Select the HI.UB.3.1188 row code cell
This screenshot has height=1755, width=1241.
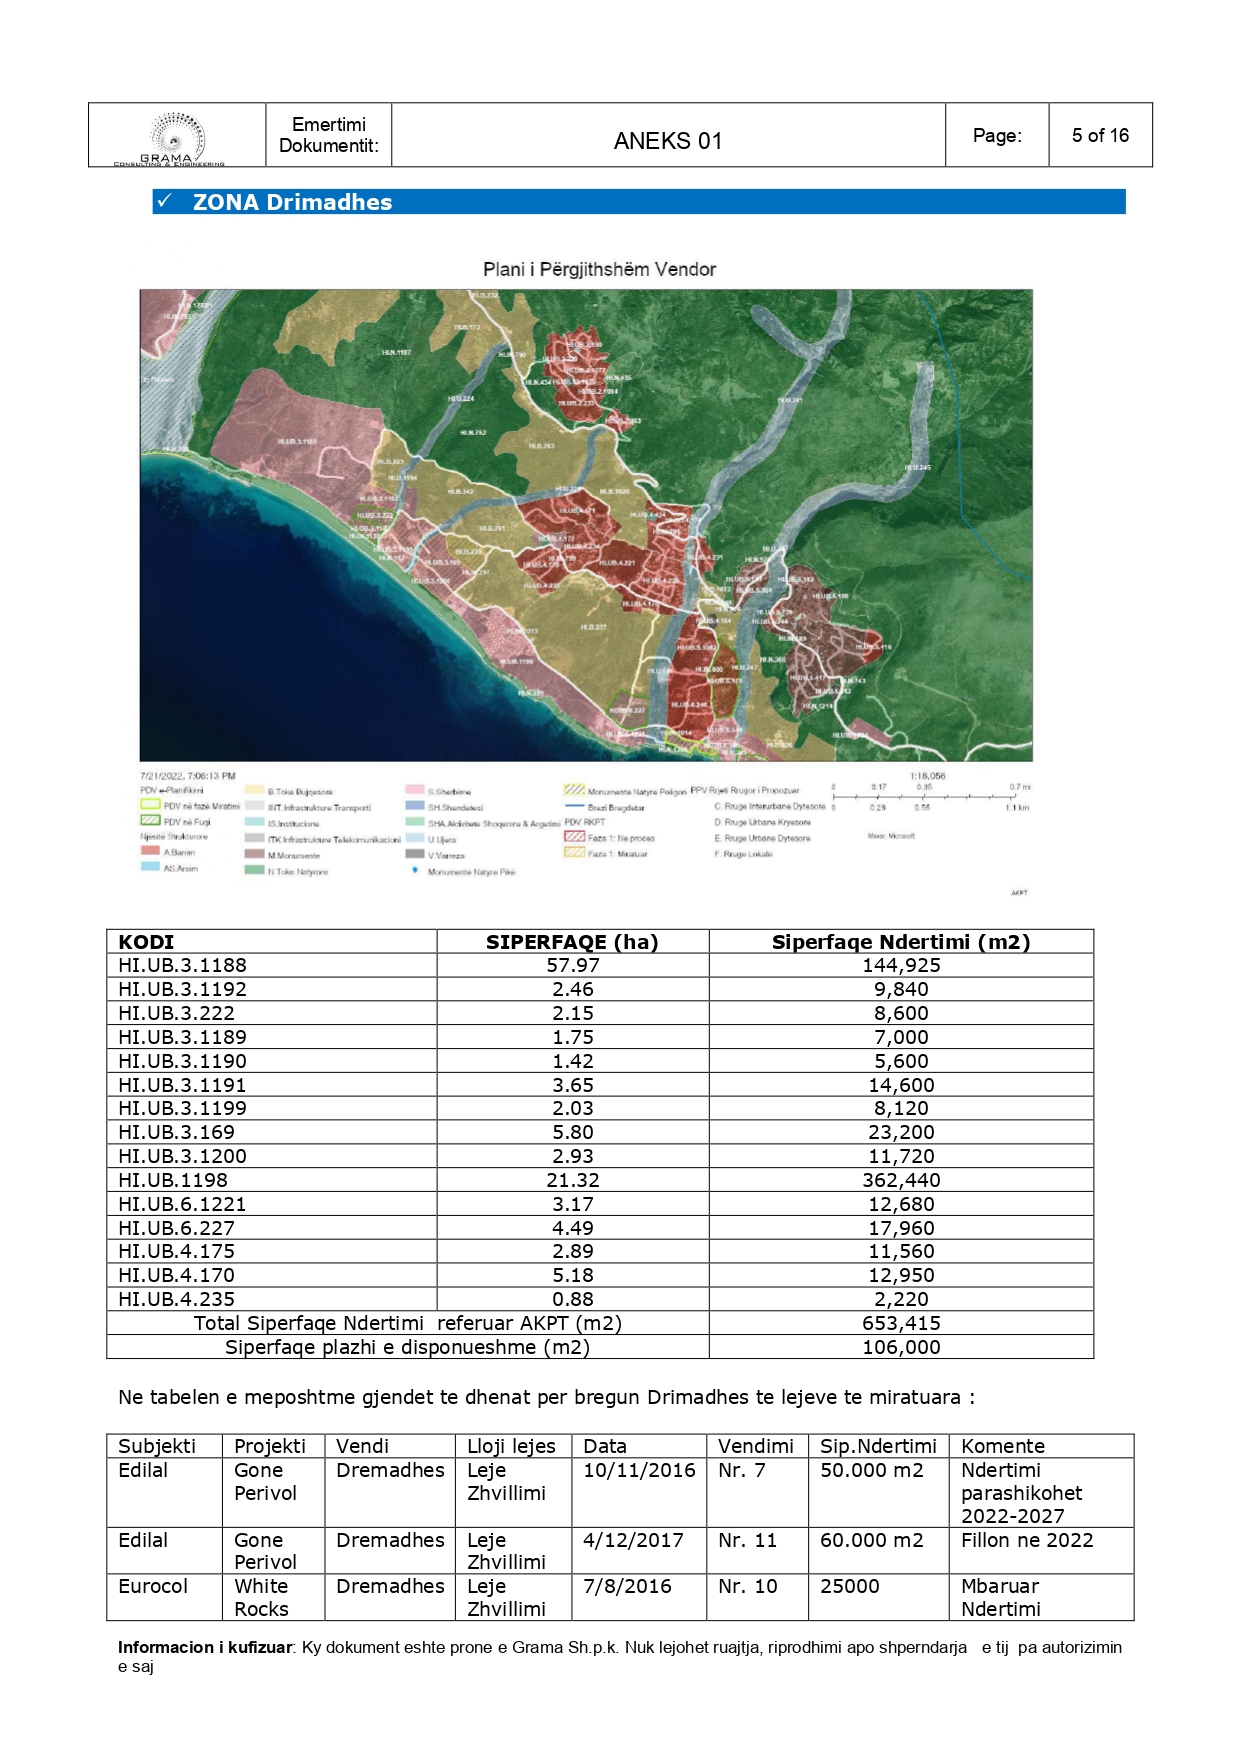tap(182, 965)
